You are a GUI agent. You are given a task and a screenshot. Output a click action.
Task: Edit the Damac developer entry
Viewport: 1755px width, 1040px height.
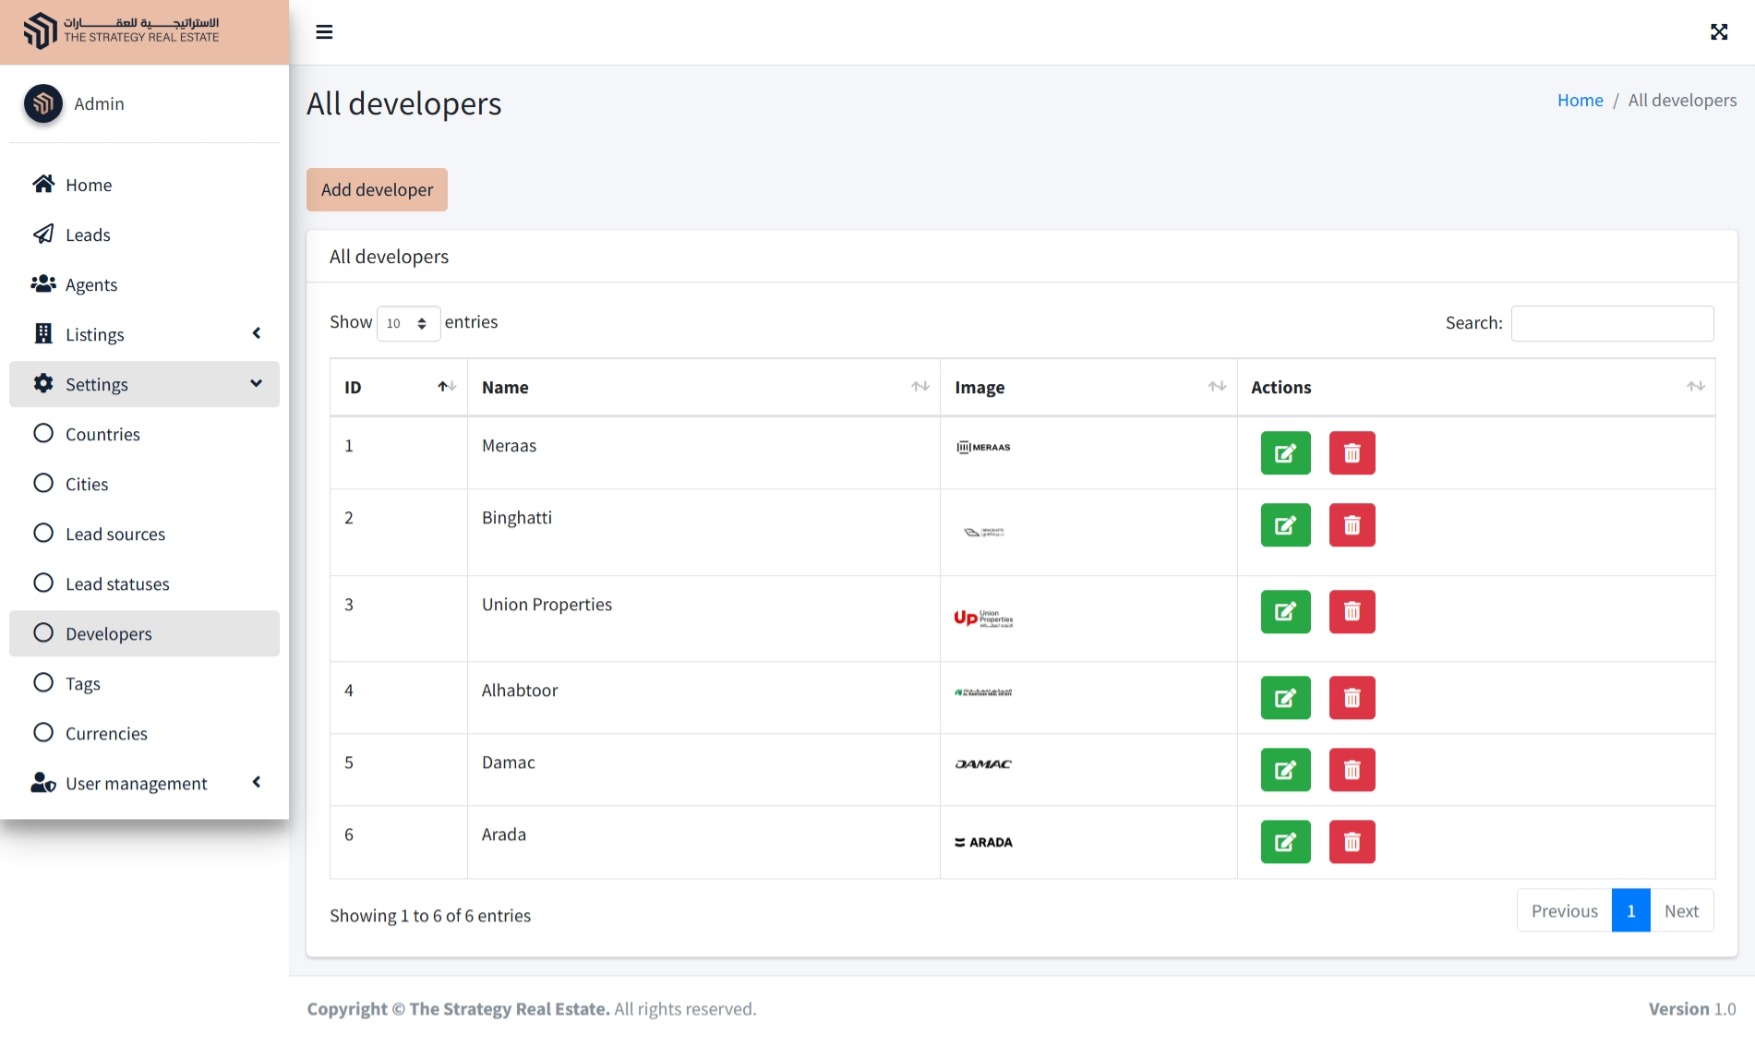click(1285, 770)
